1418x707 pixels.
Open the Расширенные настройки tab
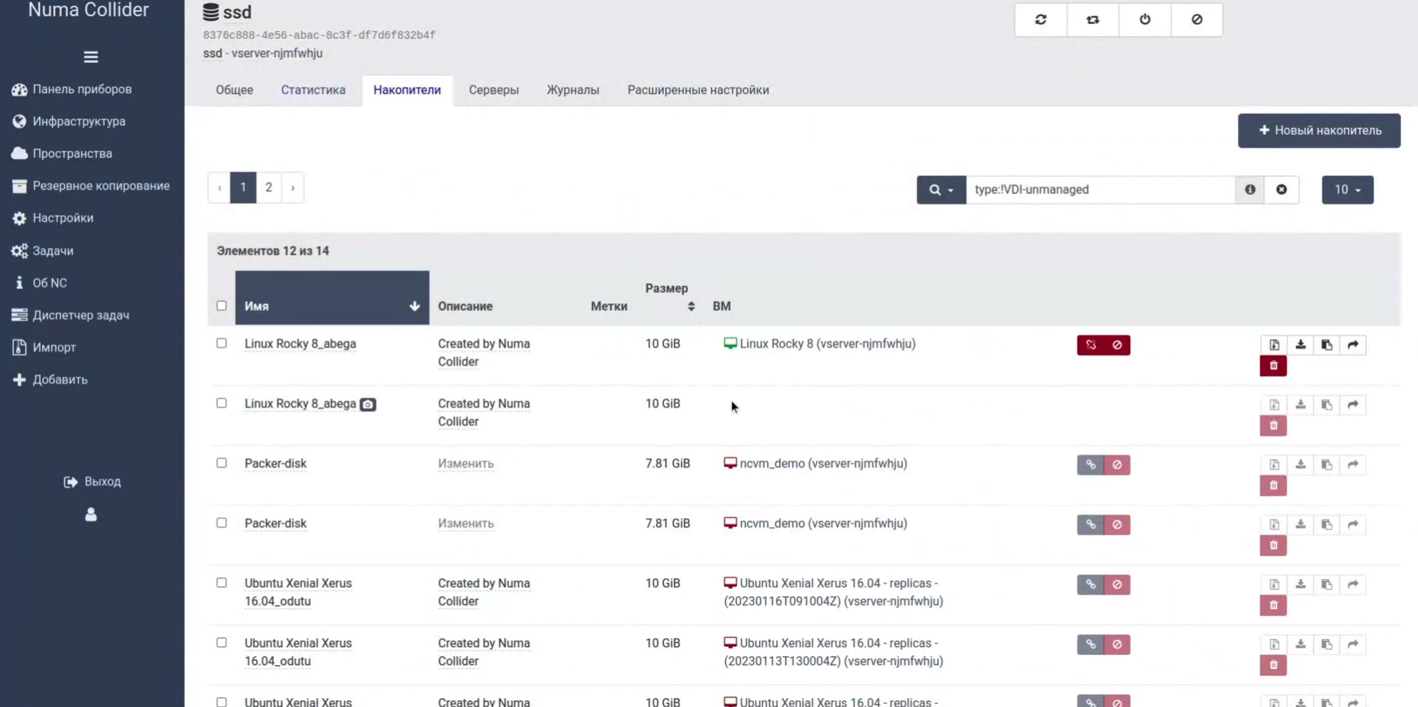pos(698,90)
